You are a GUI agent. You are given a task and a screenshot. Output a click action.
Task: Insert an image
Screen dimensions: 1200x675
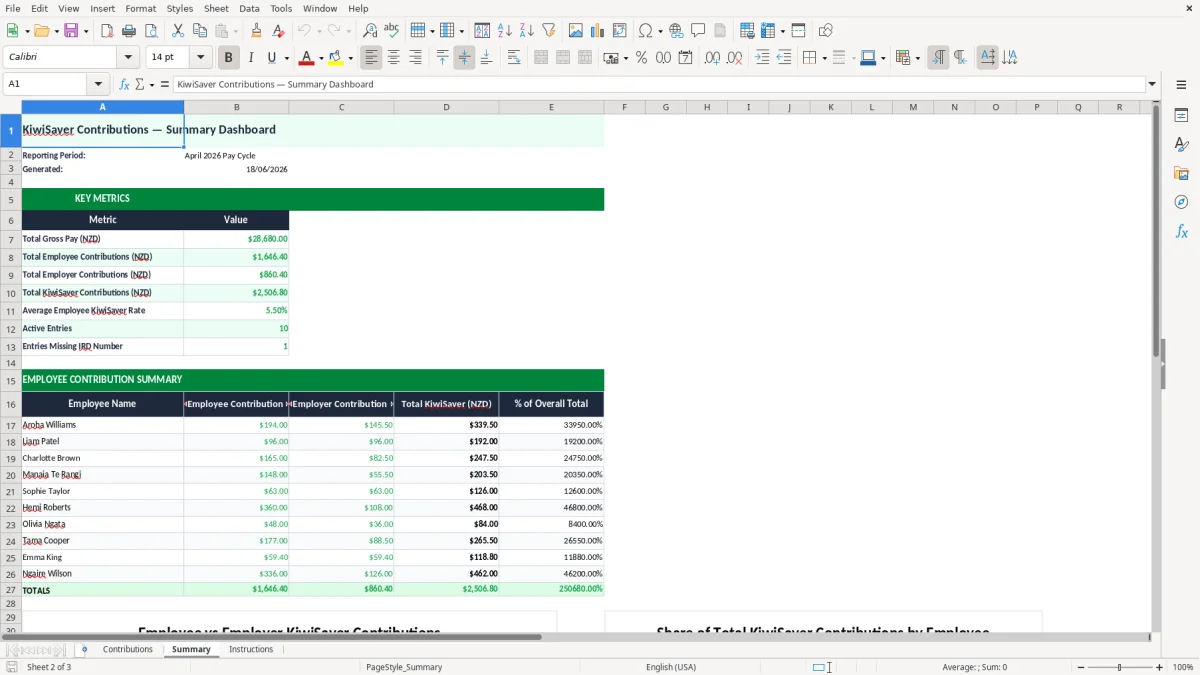point(575,31)
